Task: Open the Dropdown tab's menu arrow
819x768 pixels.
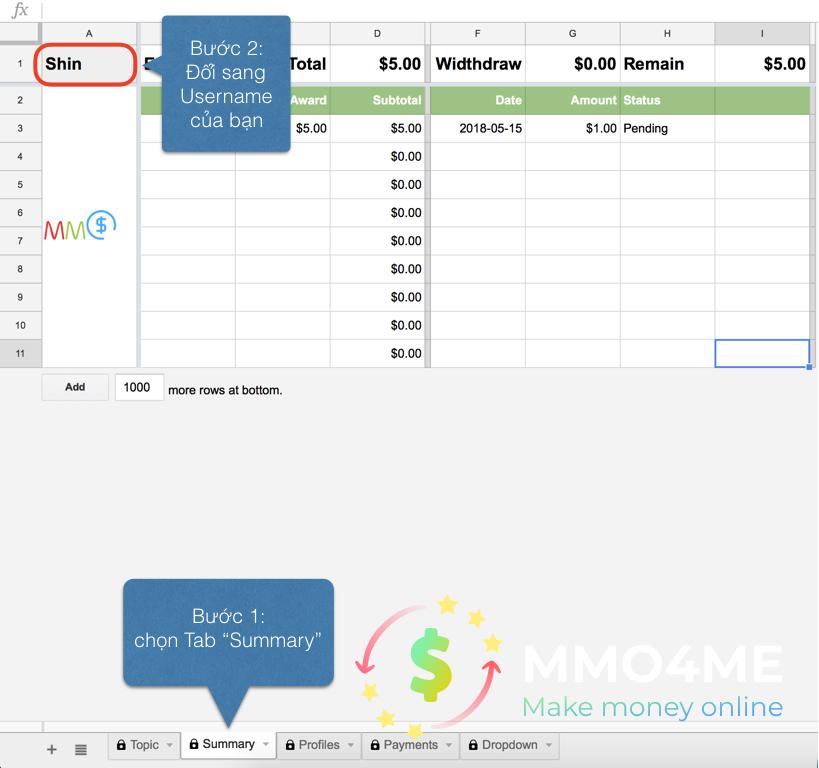Action: point(548,745)
